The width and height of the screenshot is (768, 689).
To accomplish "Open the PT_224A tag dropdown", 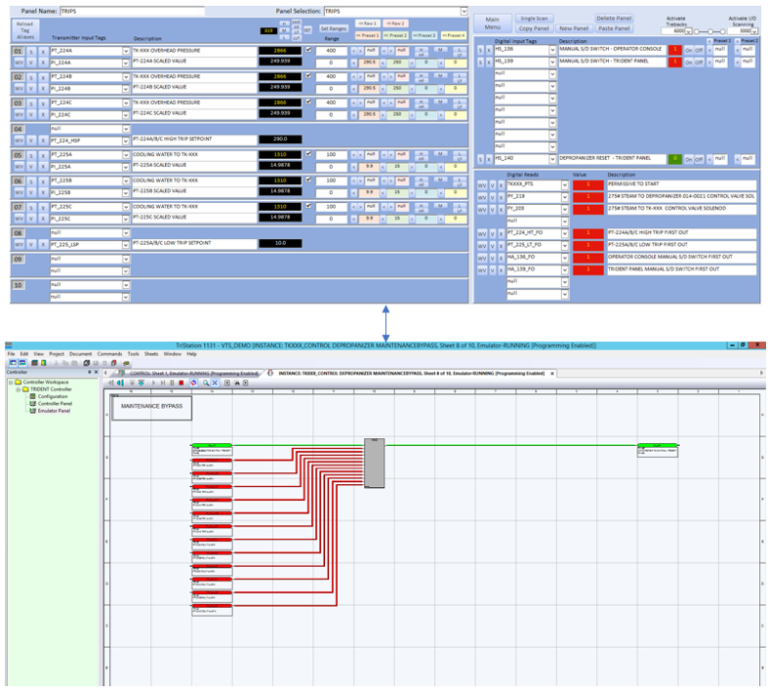I will pos(126,51).
